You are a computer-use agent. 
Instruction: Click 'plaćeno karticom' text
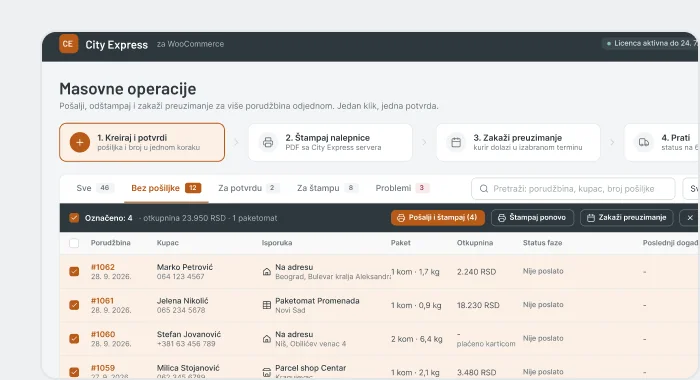[x=486, y=344]
